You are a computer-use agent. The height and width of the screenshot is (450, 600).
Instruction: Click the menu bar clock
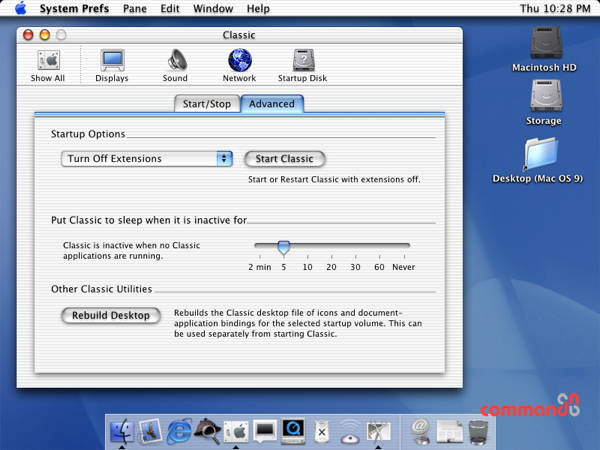click(x=555, y=8)
